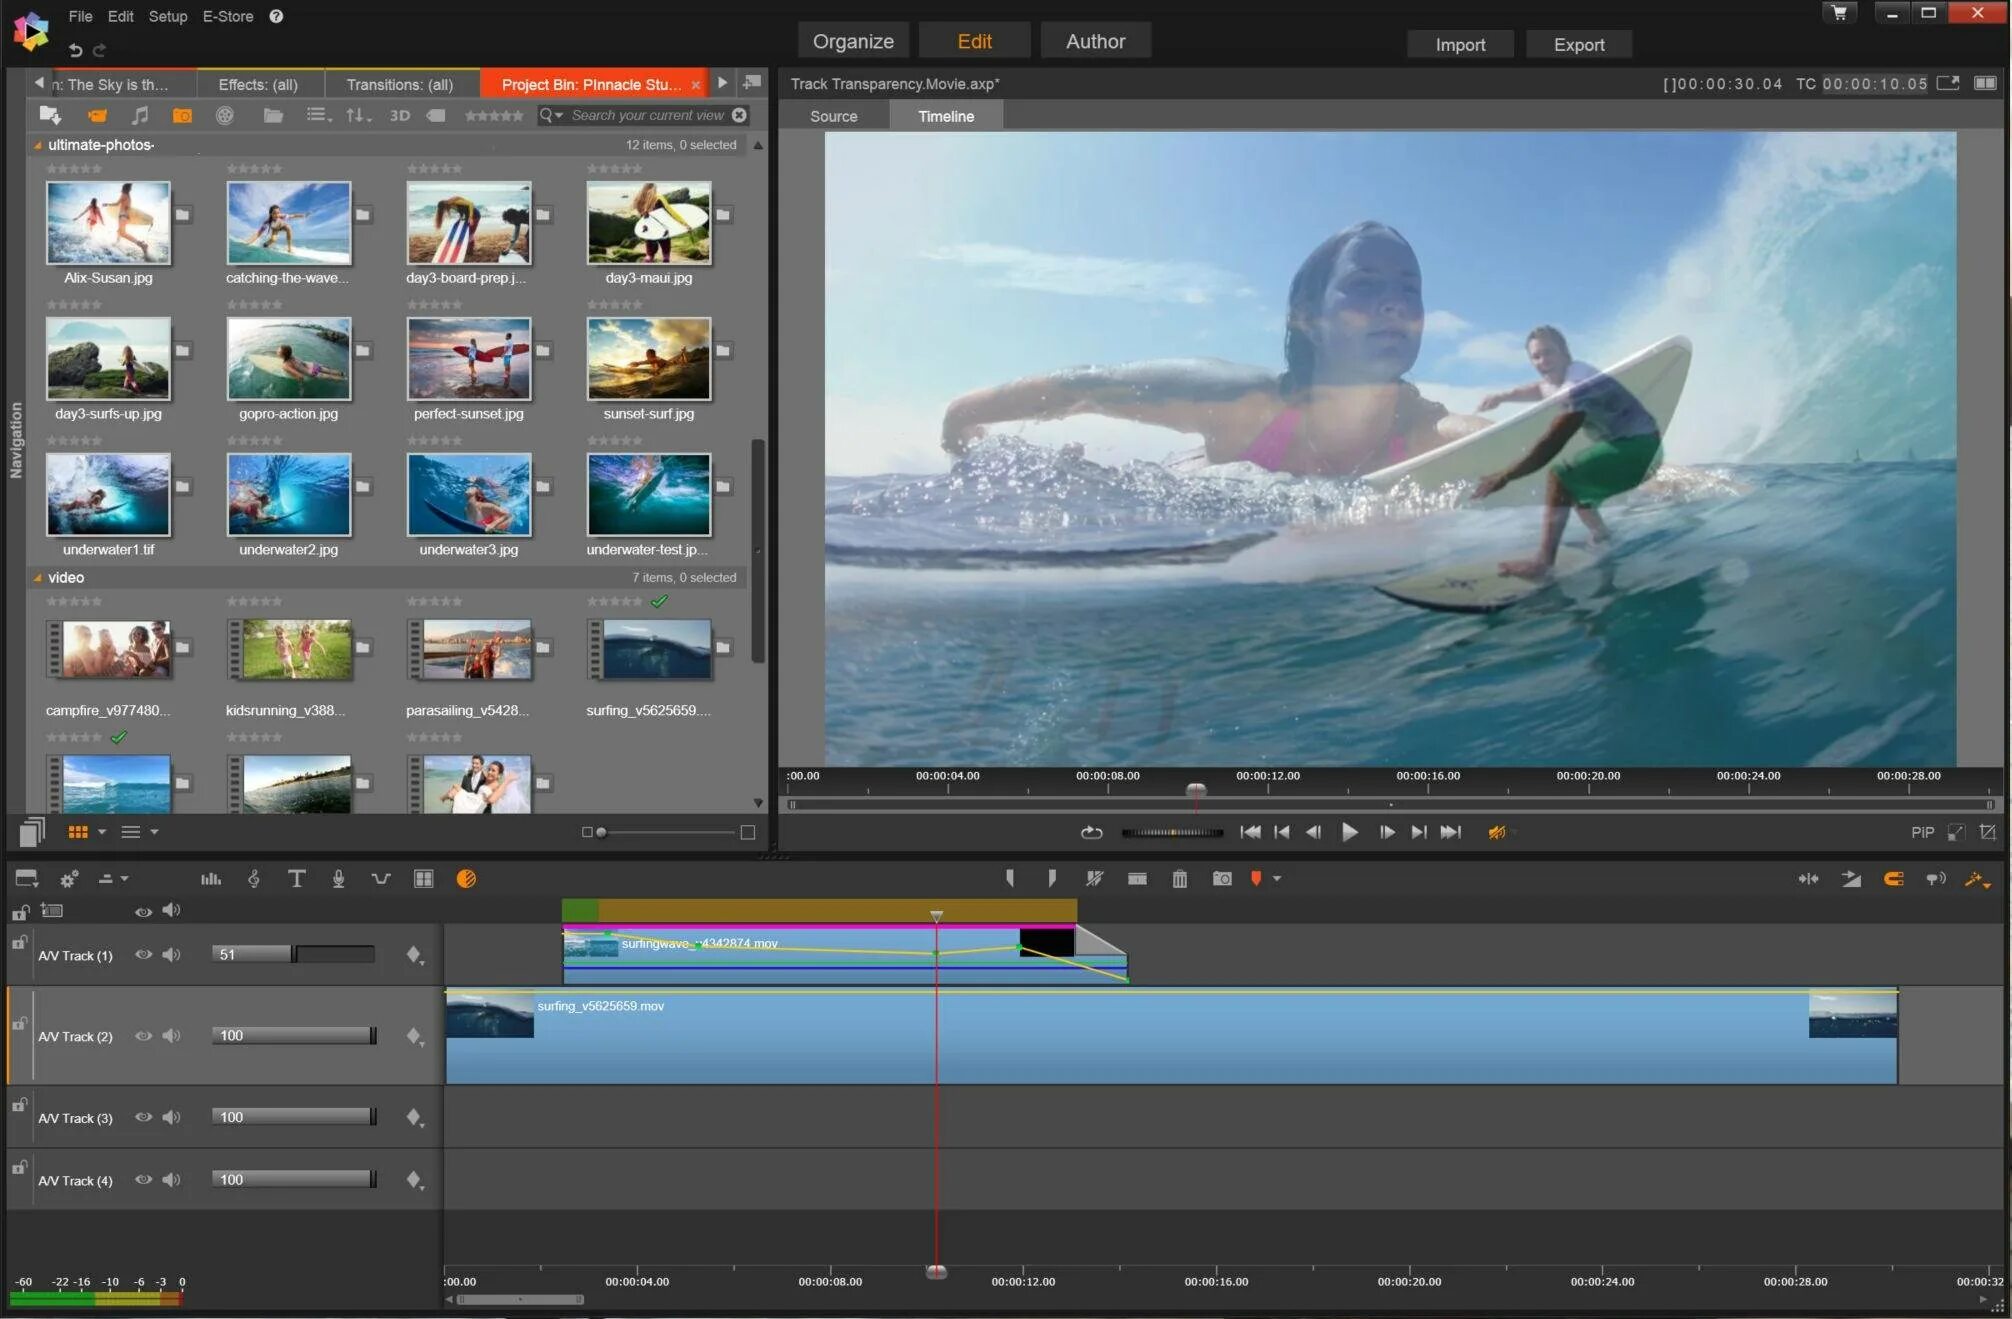Click the PIP picture-in-picture icon
This screenshot has width=2012, height=1319.
click(x=1915, y=832)
